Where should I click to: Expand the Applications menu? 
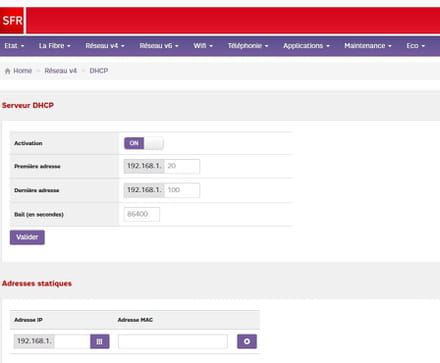click(306, 46)
